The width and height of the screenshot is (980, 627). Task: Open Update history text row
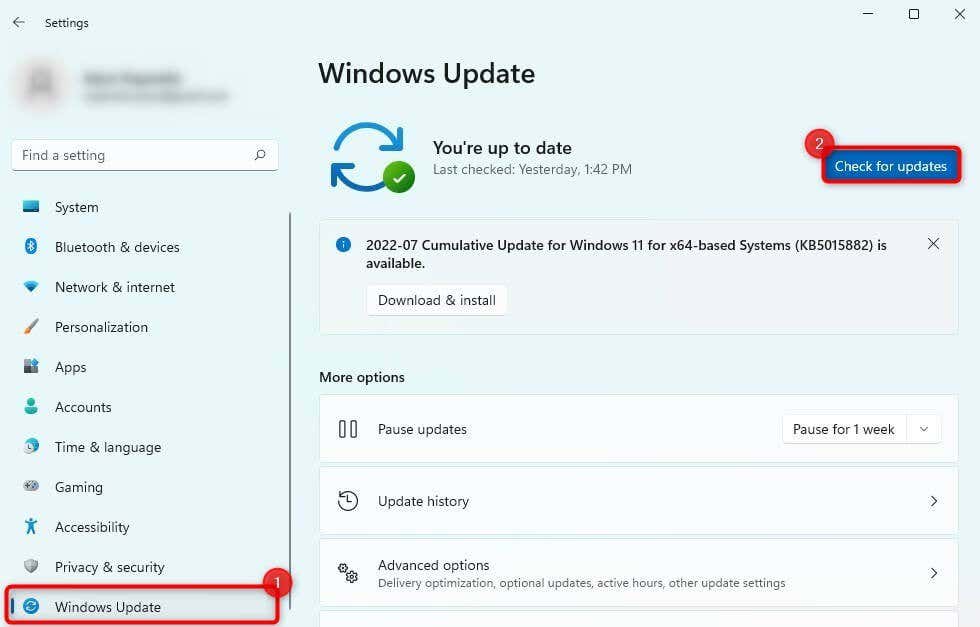638,501
